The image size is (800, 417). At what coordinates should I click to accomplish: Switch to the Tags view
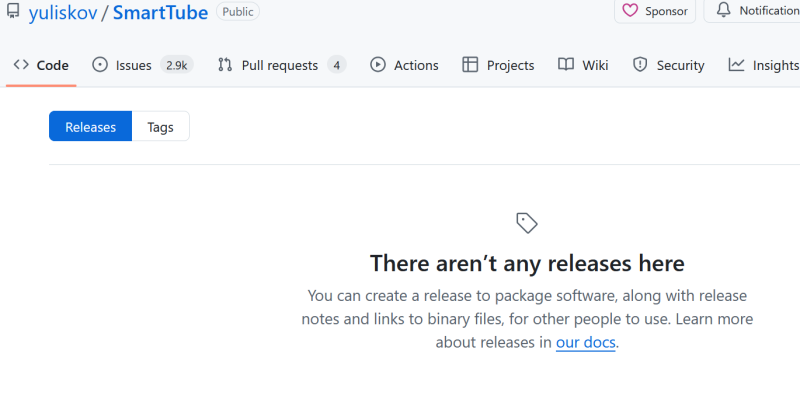[160, 127]
